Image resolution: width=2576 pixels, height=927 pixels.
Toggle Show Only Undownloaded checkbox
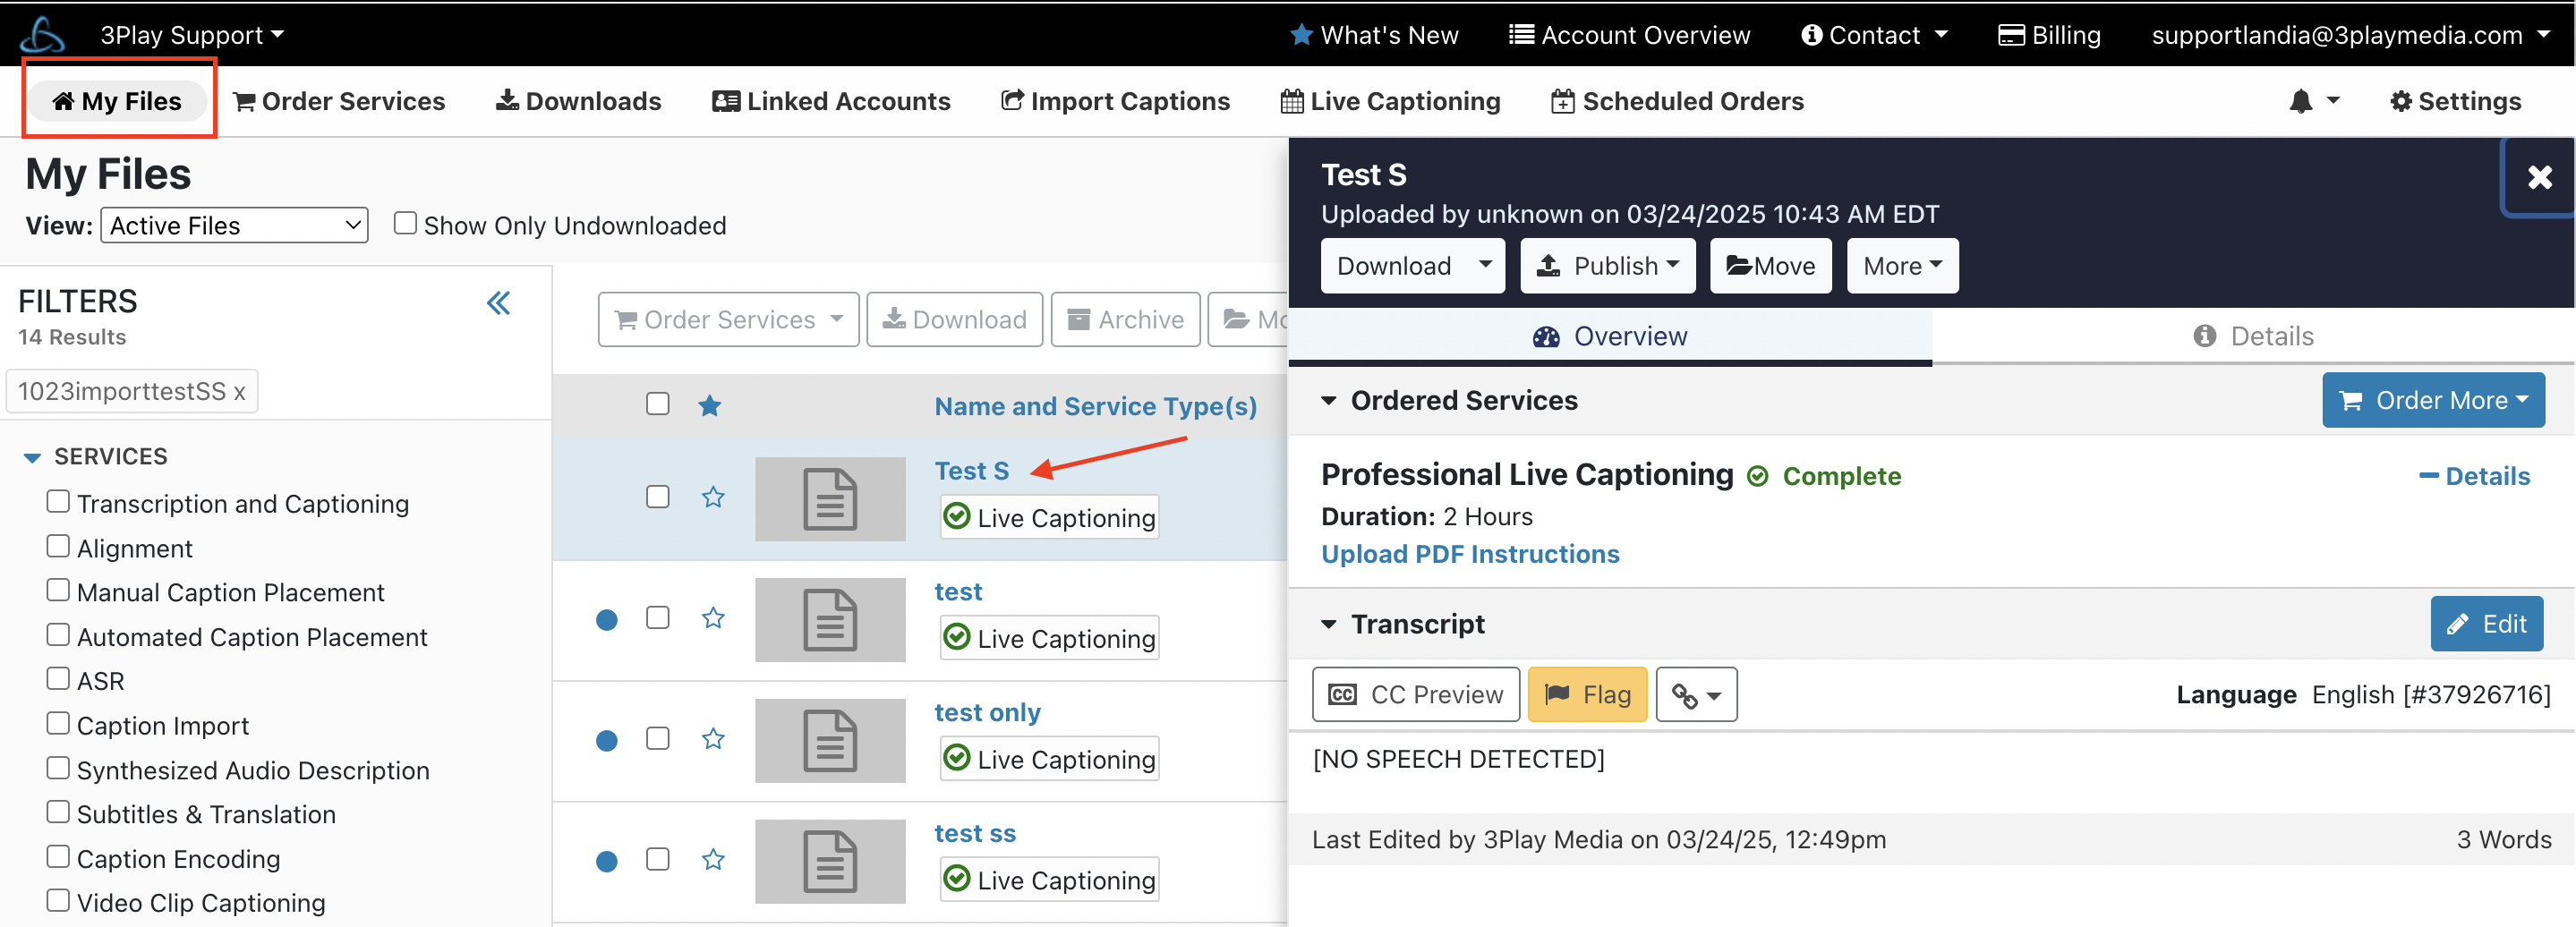point(405,223)
